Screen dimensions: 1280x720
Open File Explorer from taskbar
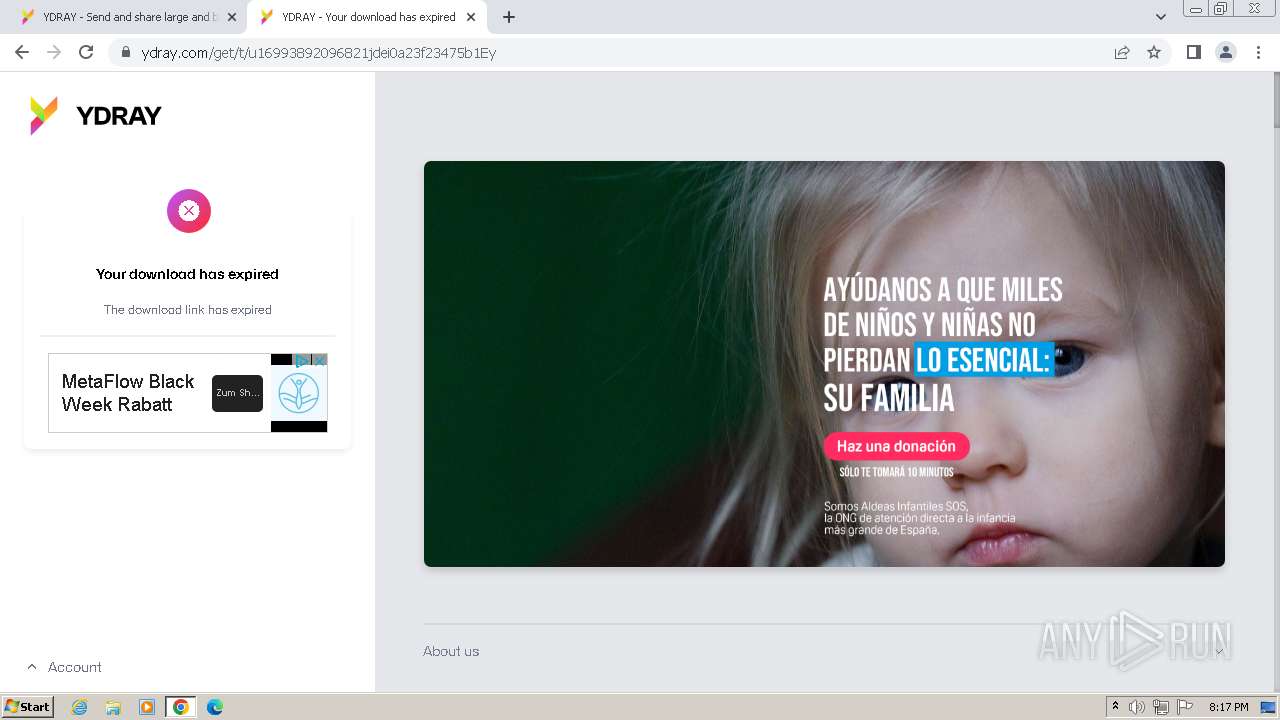(x=113, y=707)
